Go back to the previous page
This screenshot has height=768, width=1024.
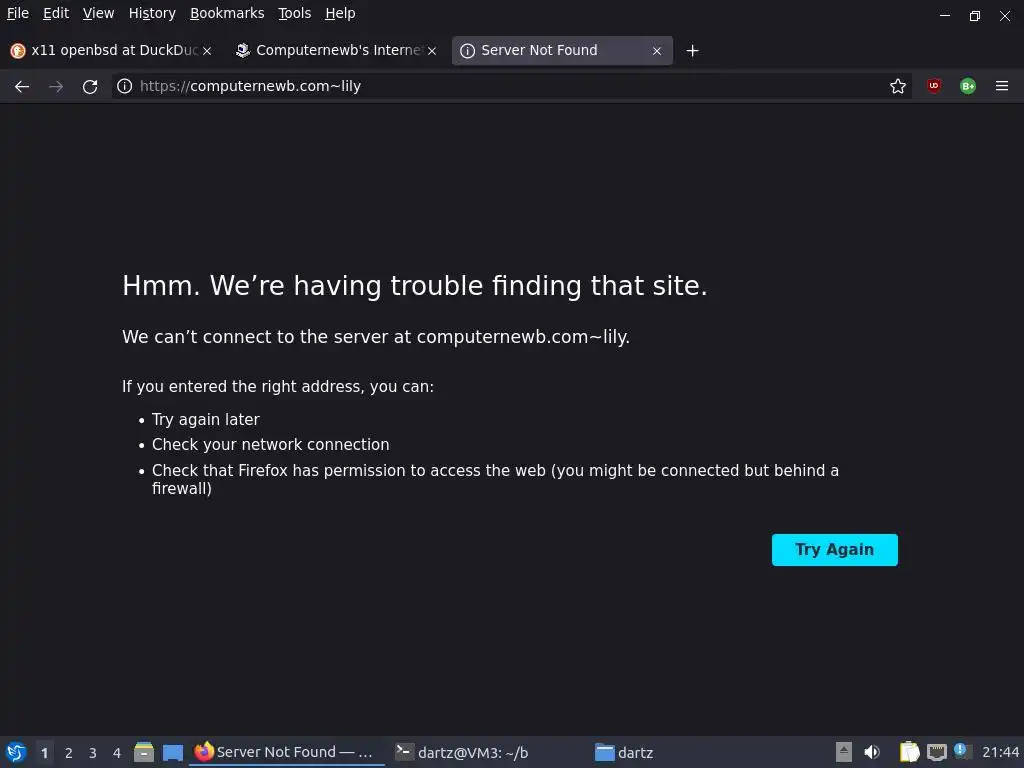[x=22, y=86]
